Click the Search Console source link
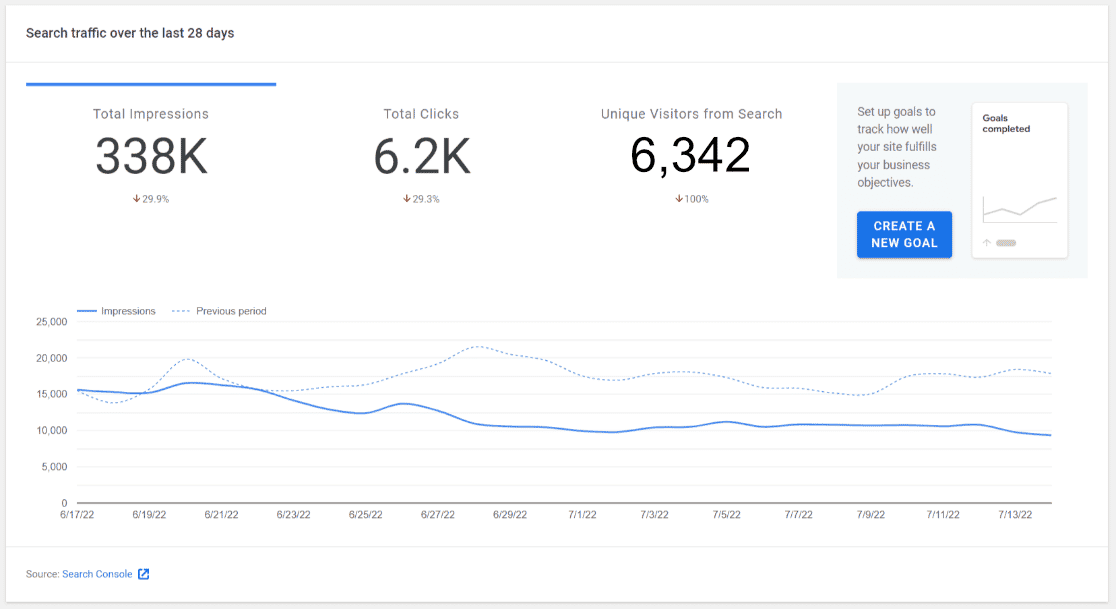1116x609 pixels. pyautogui.click(x=97, y=574)
